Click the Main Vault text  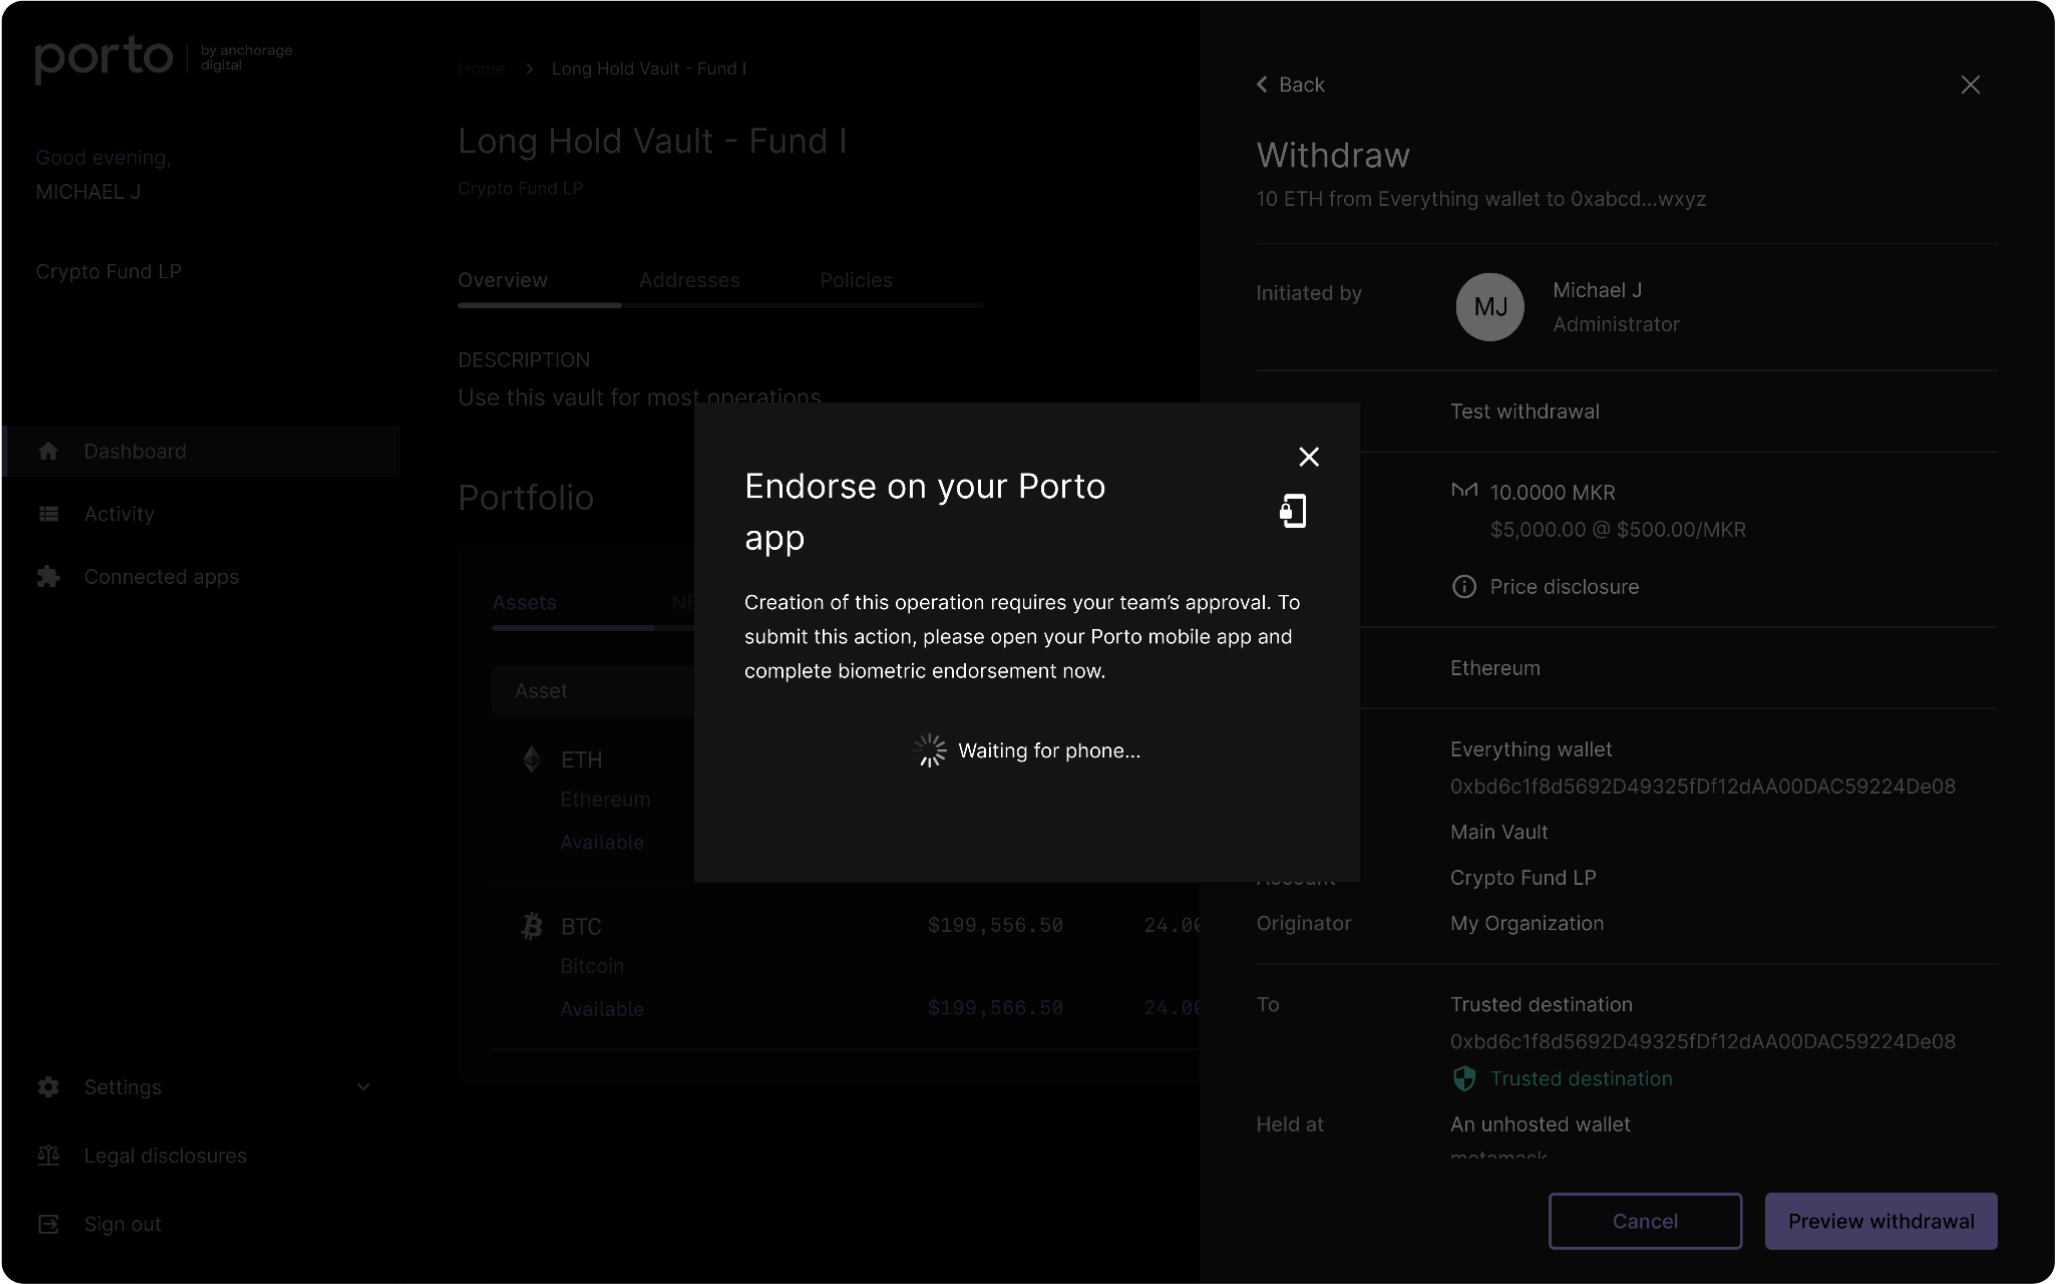pyautogui.click(x=1499, y=832)
